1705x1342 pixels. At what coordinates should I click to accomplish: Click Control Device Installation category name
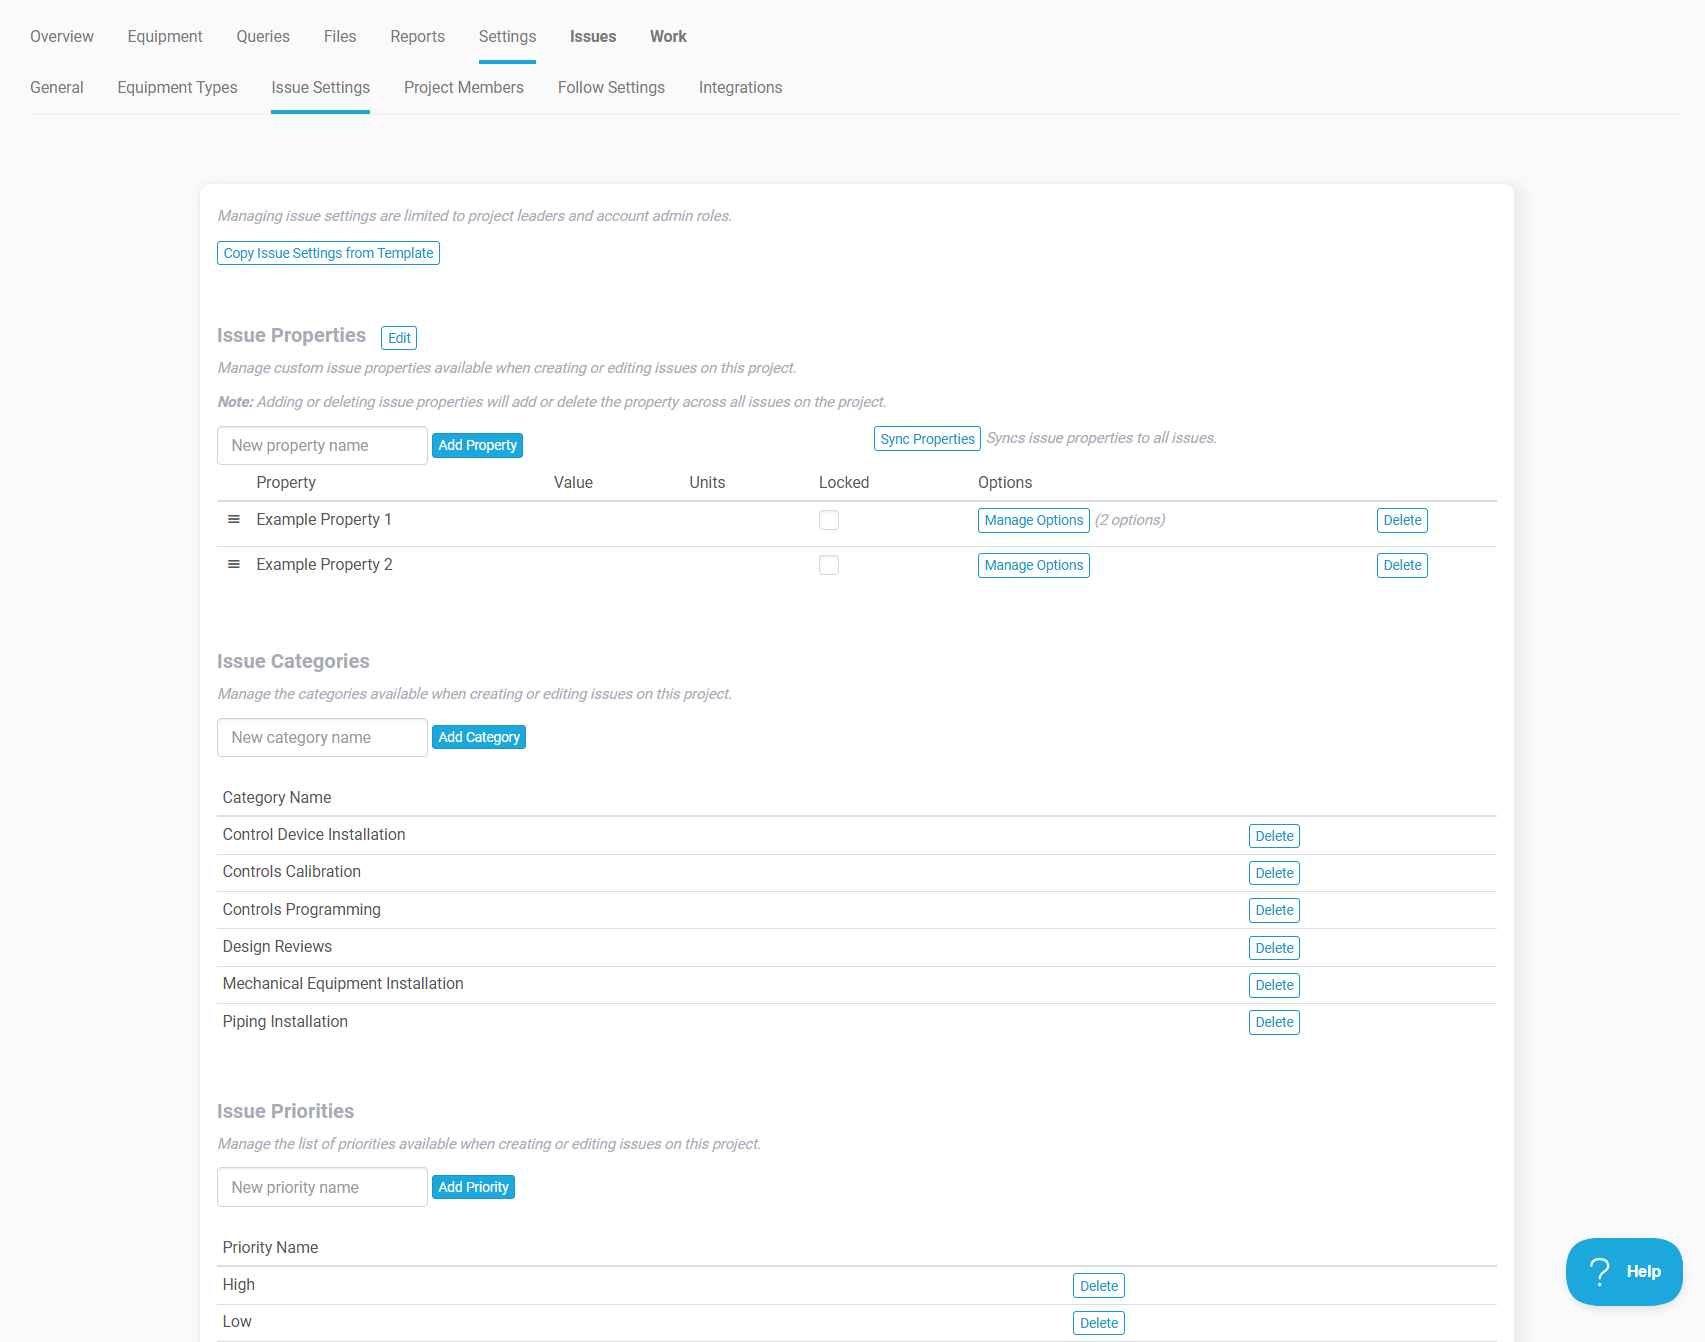(x=314, y=835)
